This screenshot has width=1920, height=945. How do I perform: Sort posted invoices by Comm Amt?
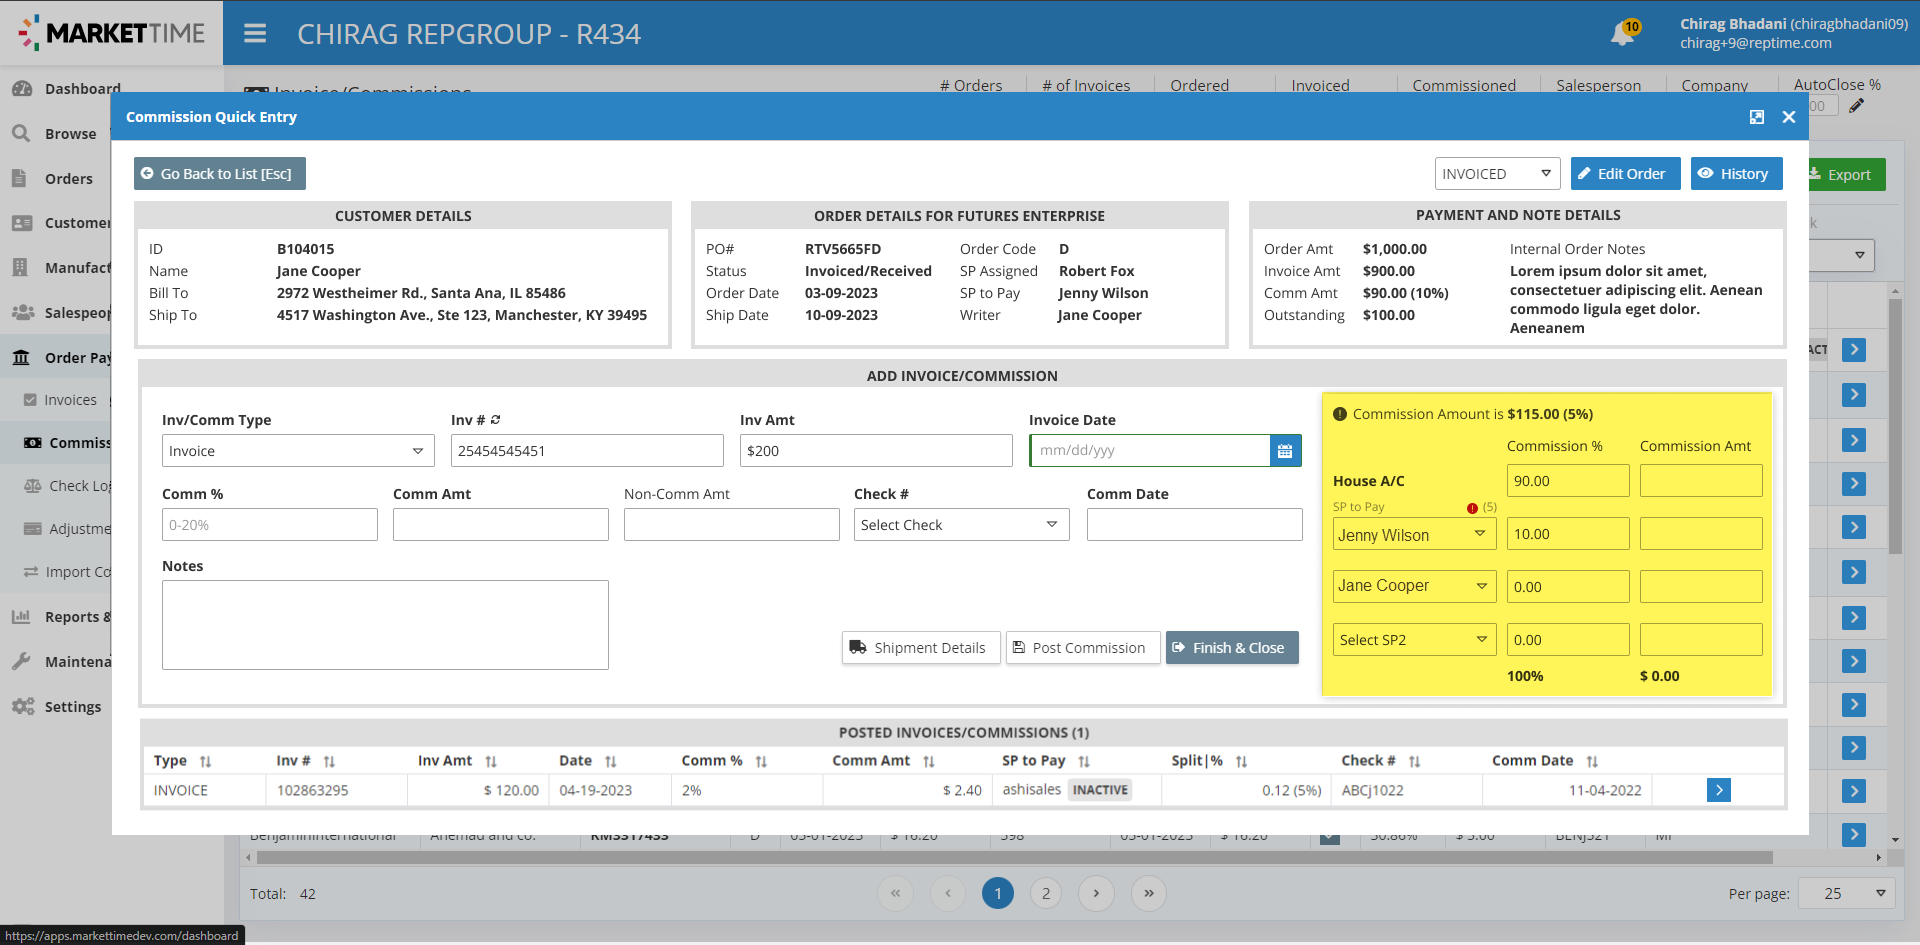coord(928,761)
